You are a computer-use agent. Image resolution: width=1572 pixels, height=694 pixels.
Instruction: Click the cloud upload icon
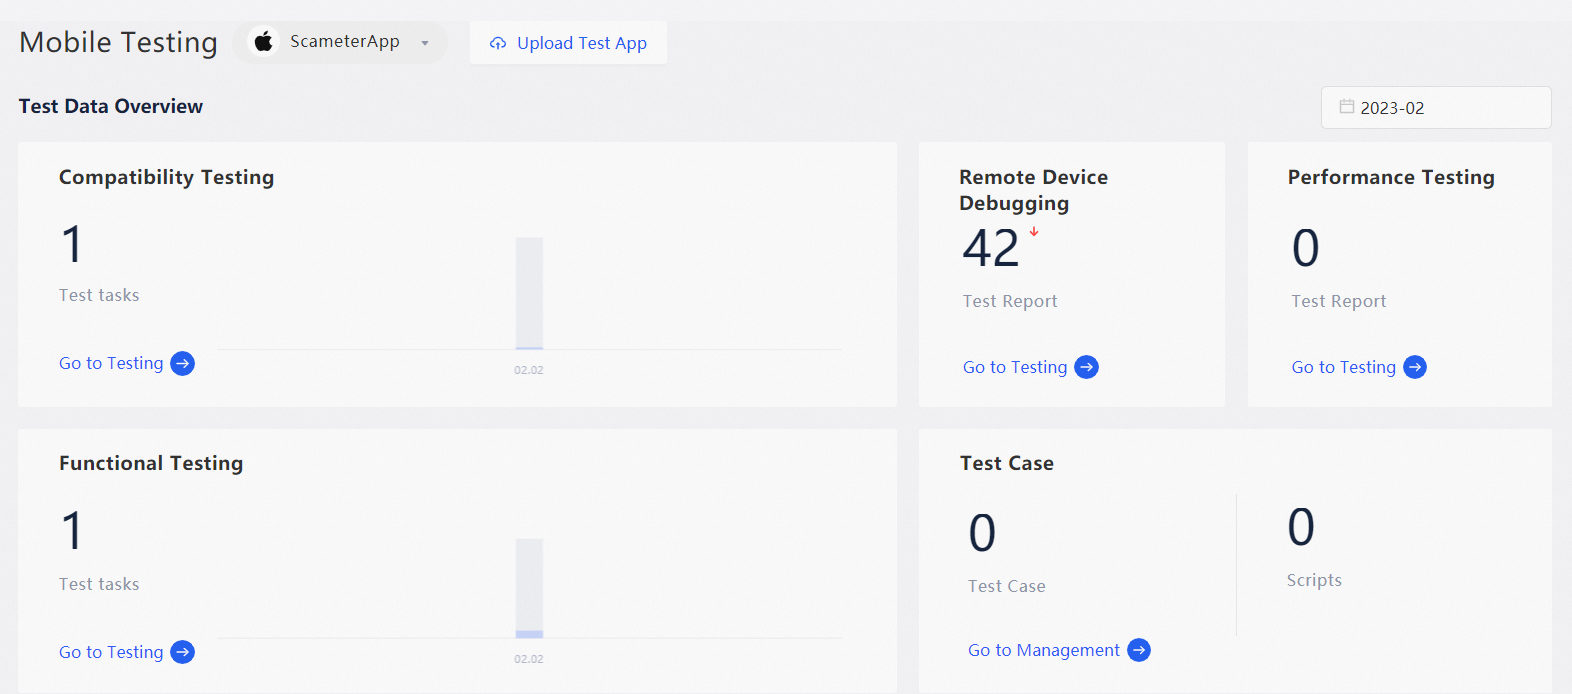tap(498, 43)
